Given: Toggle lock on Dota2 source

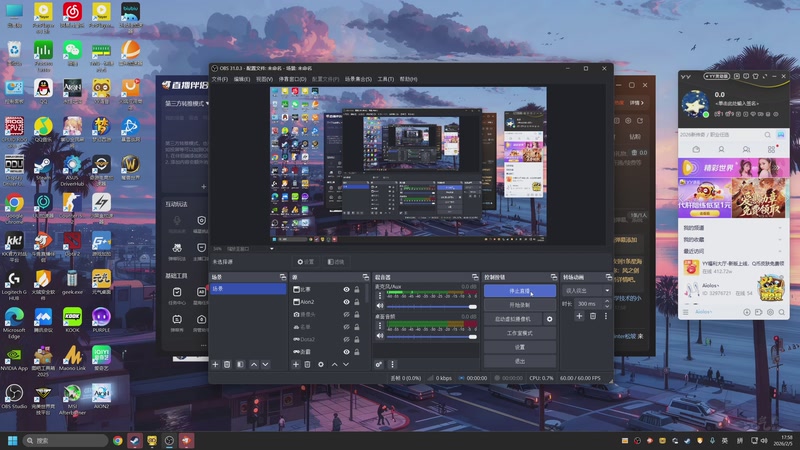Looking at the screenshot, I should pyautogui.click(x=357, y=339).
